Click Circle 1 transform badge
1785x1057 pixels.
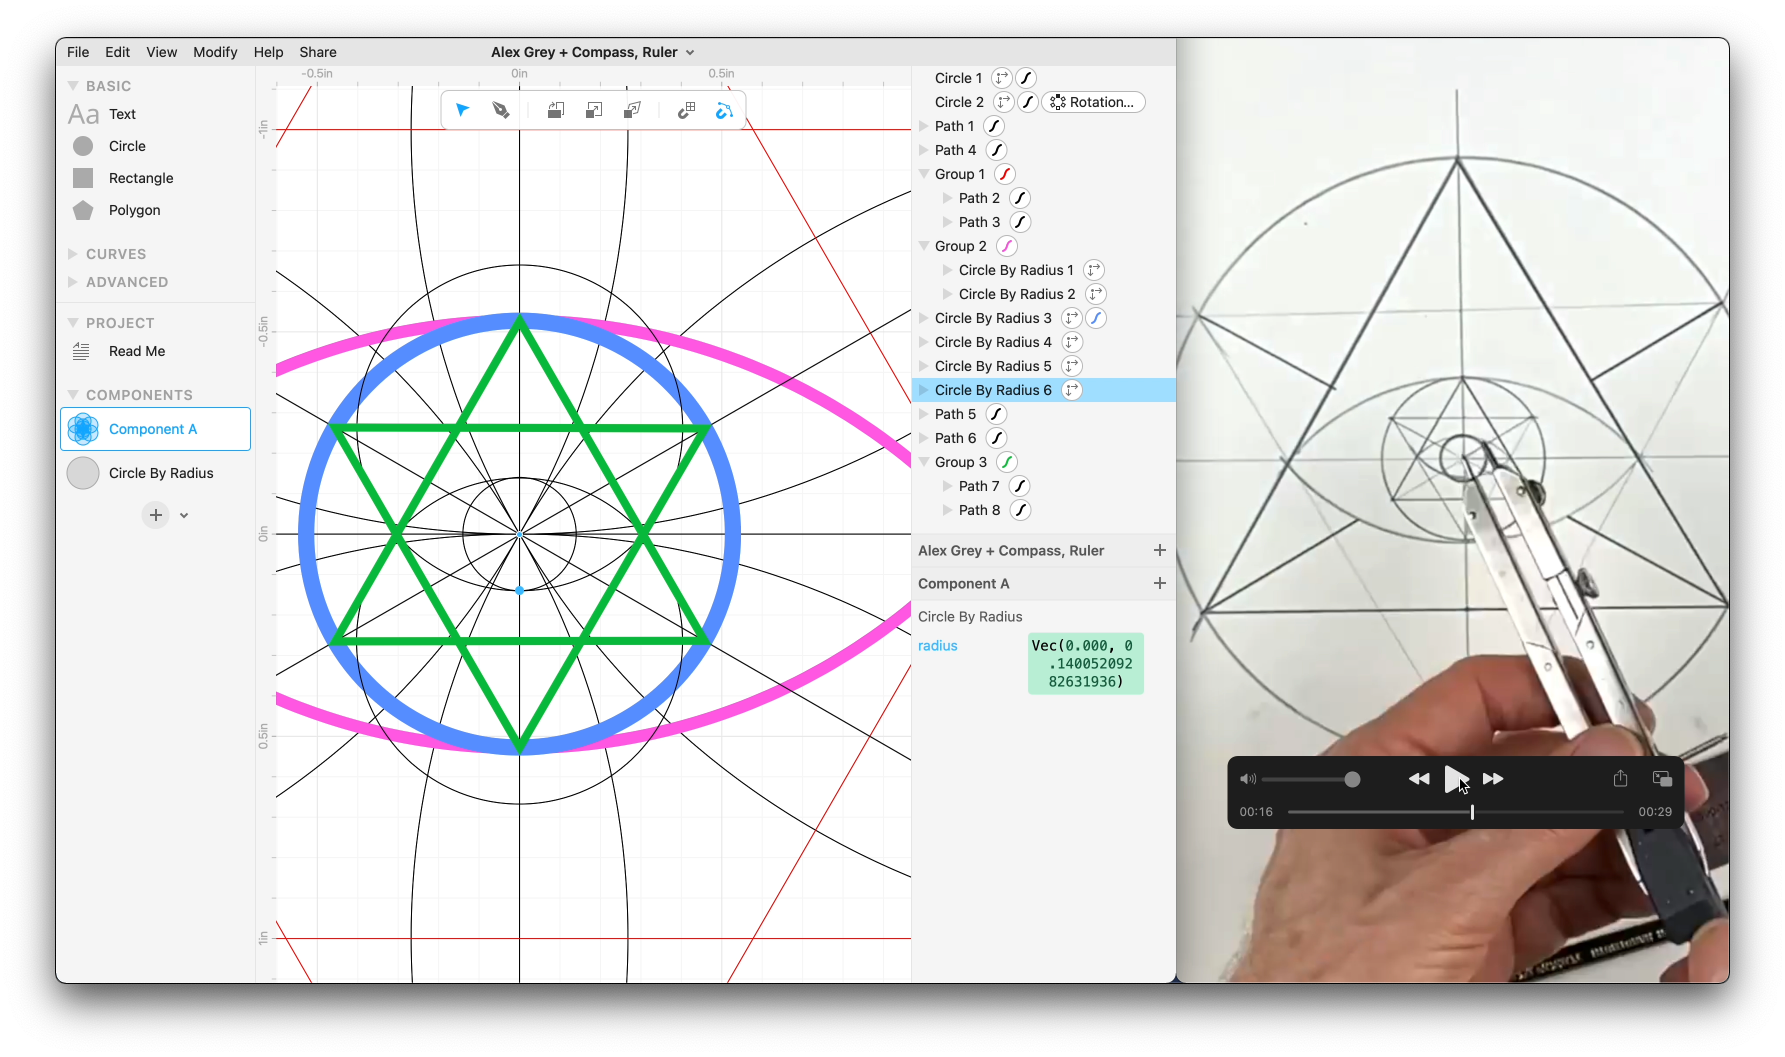tap(1001, 78)
